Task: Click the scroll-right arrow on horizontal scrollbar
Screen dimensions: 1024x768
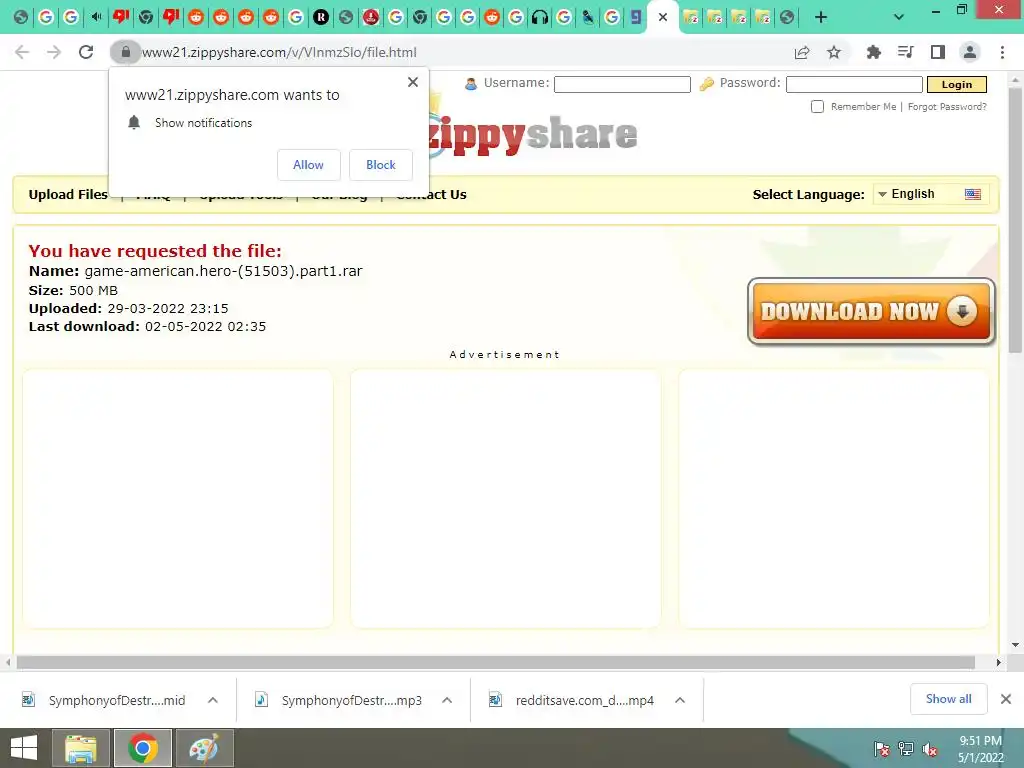Action: coord(999,662)
